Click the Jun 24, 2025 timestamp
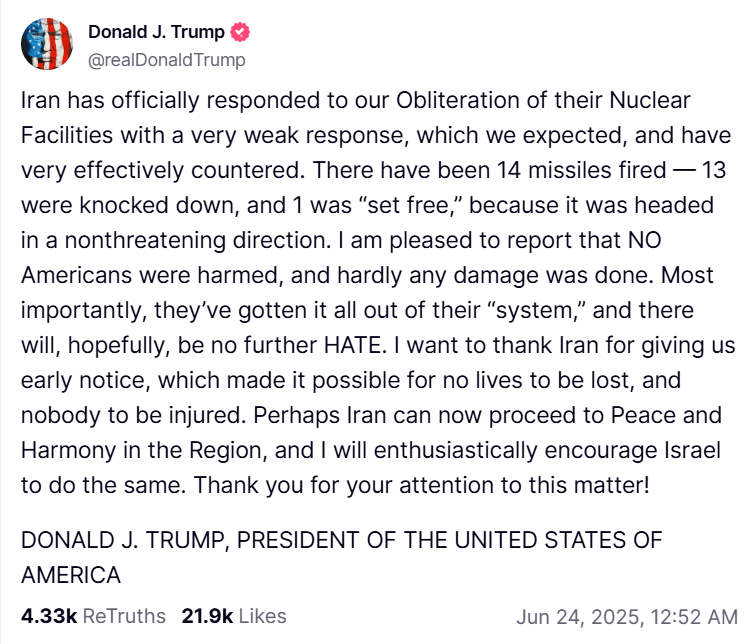The image size is (756, 644). [x=627, y=616]
